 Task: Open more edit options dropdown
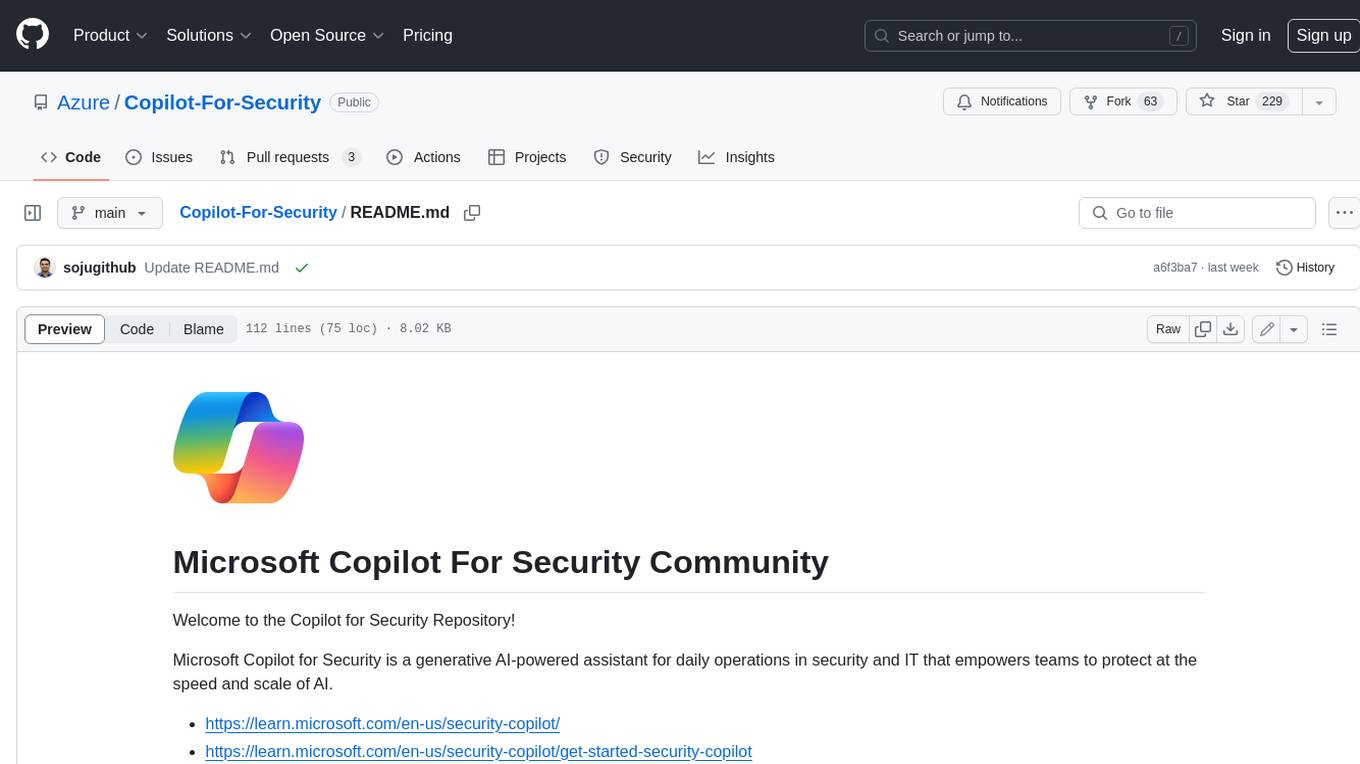(x=1294, y=329)
